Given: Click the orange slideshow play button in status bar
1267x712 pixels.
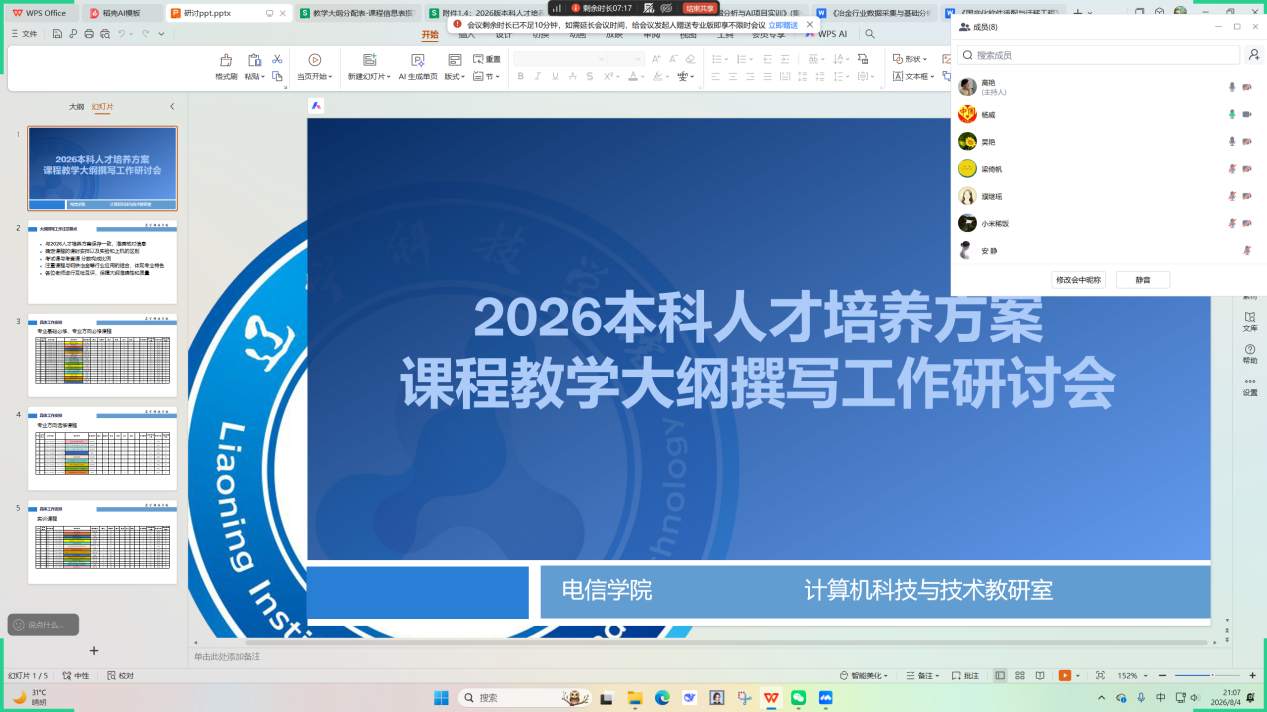Looking at the screenshot, I should click(1064, 676).
